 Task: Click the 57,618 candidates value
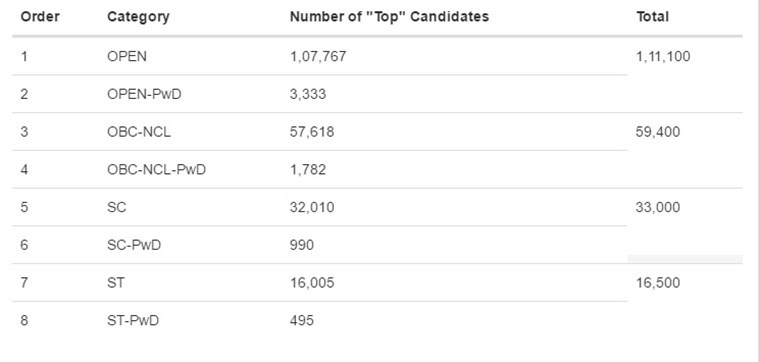point(312,132)
